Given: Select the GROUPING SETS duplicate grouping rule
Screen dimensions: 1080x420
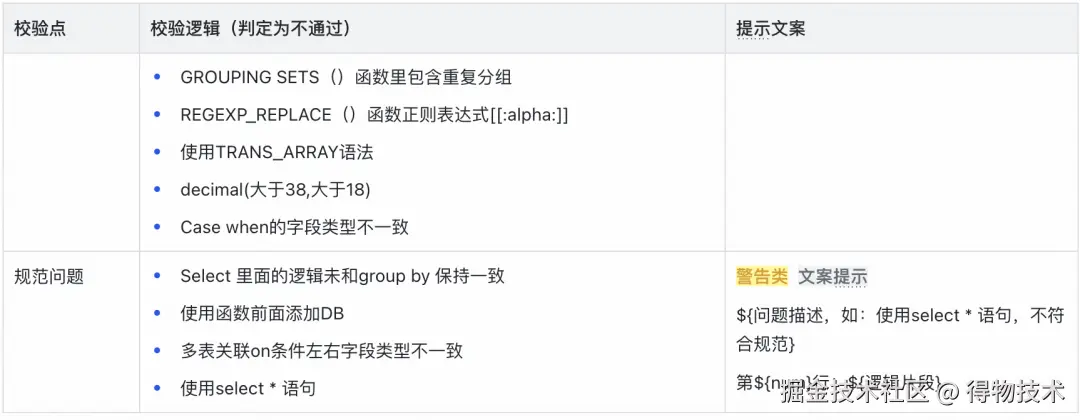Looking at the screenshot, I should 346,77.
